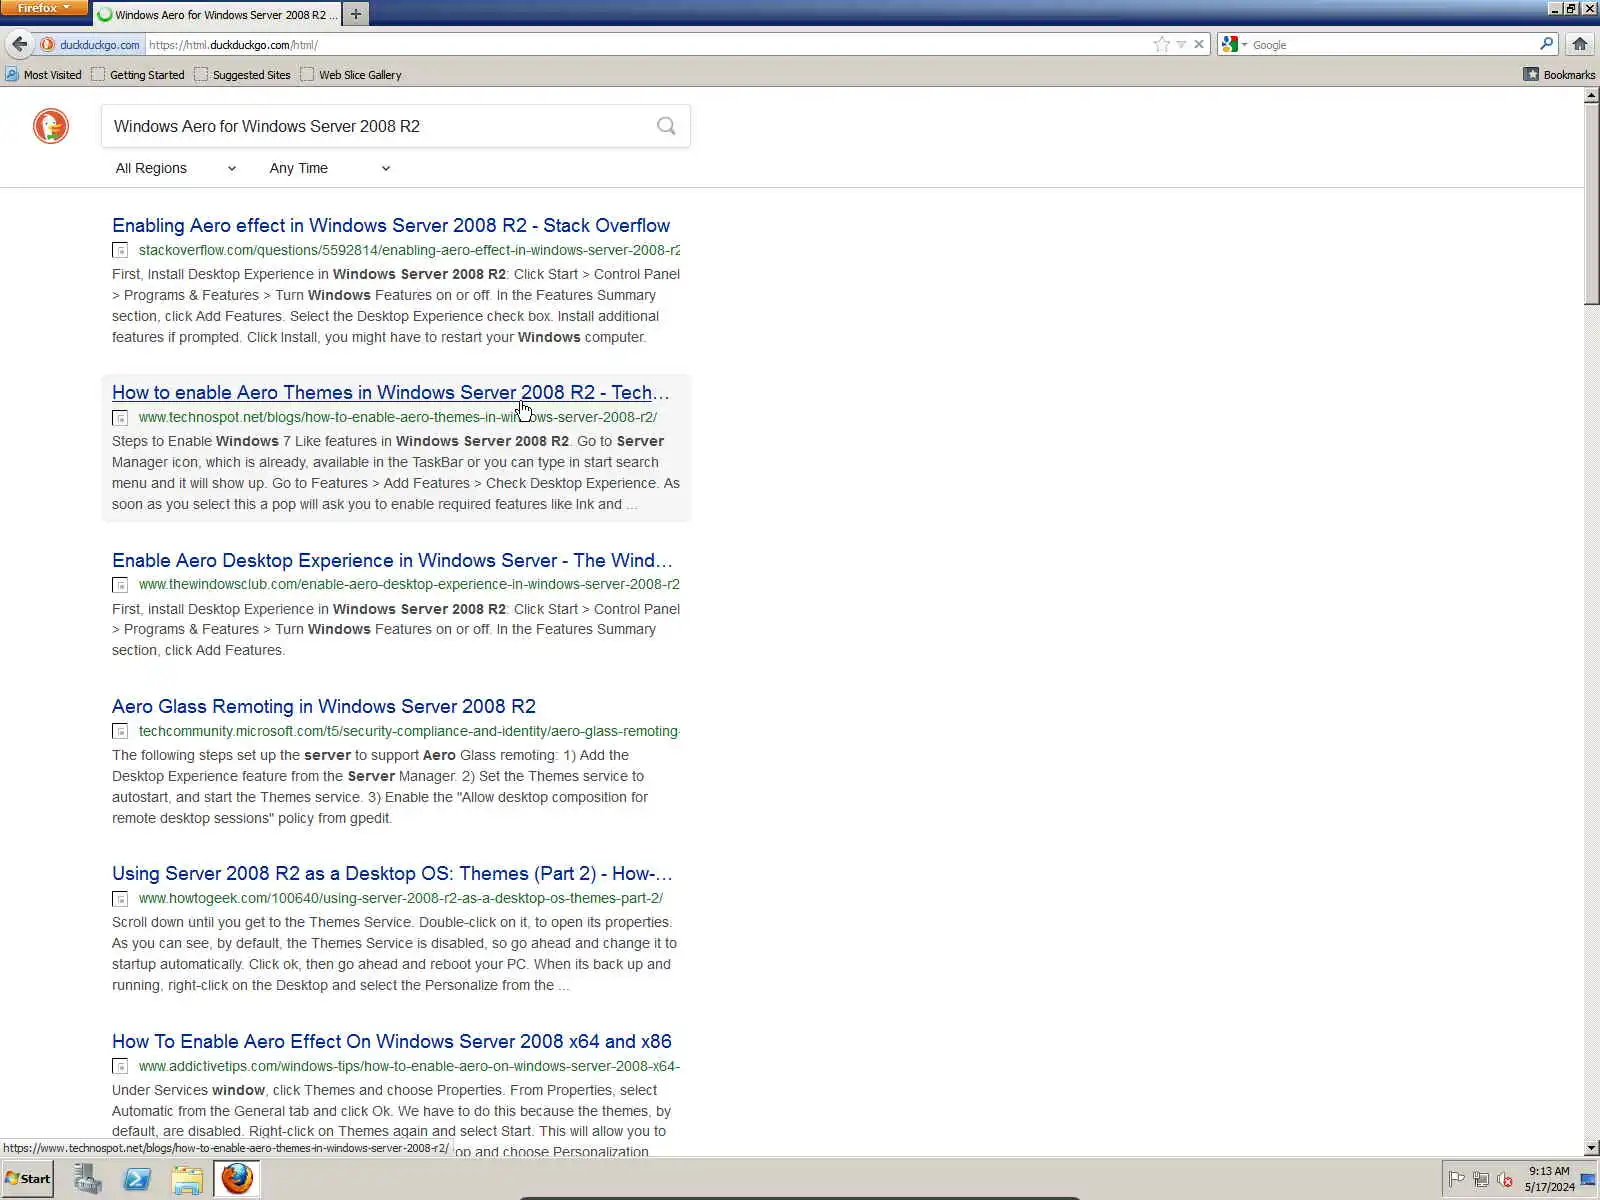Screen dimensions: 1600x1200
Task: Click the page scrollbar up arrow
Action: click(x=1591, y=96)
